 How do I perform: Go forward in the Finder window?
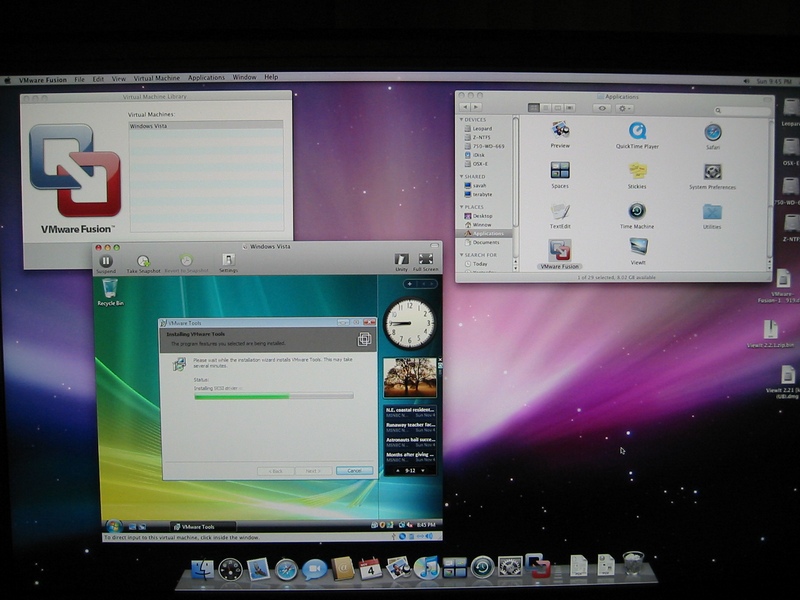pyautogui.click(x=476, y=107)
